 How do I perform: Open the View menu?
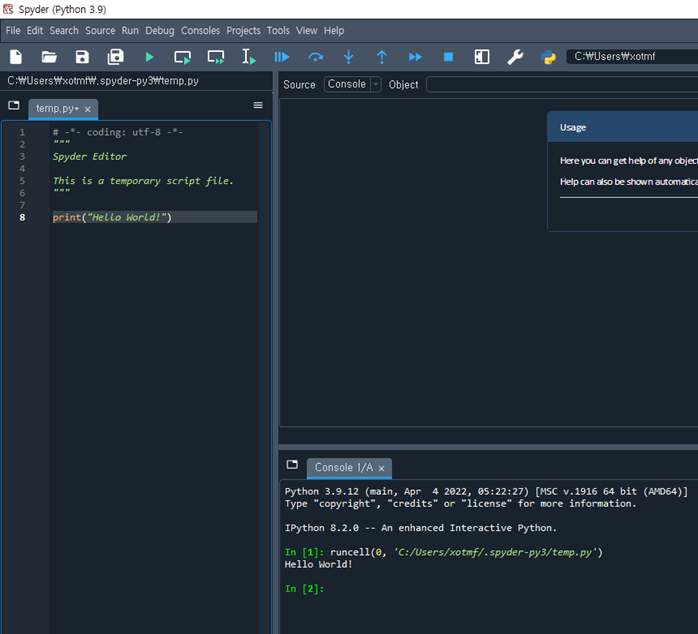307,31
